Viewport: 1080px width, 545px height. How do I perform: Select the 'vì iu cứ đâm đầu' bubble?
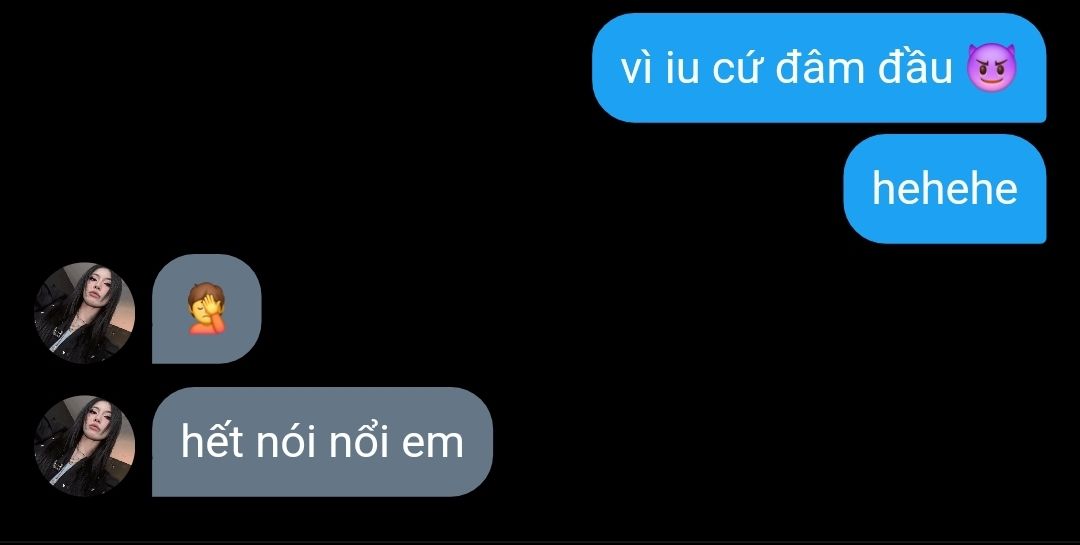click(819, 68)
